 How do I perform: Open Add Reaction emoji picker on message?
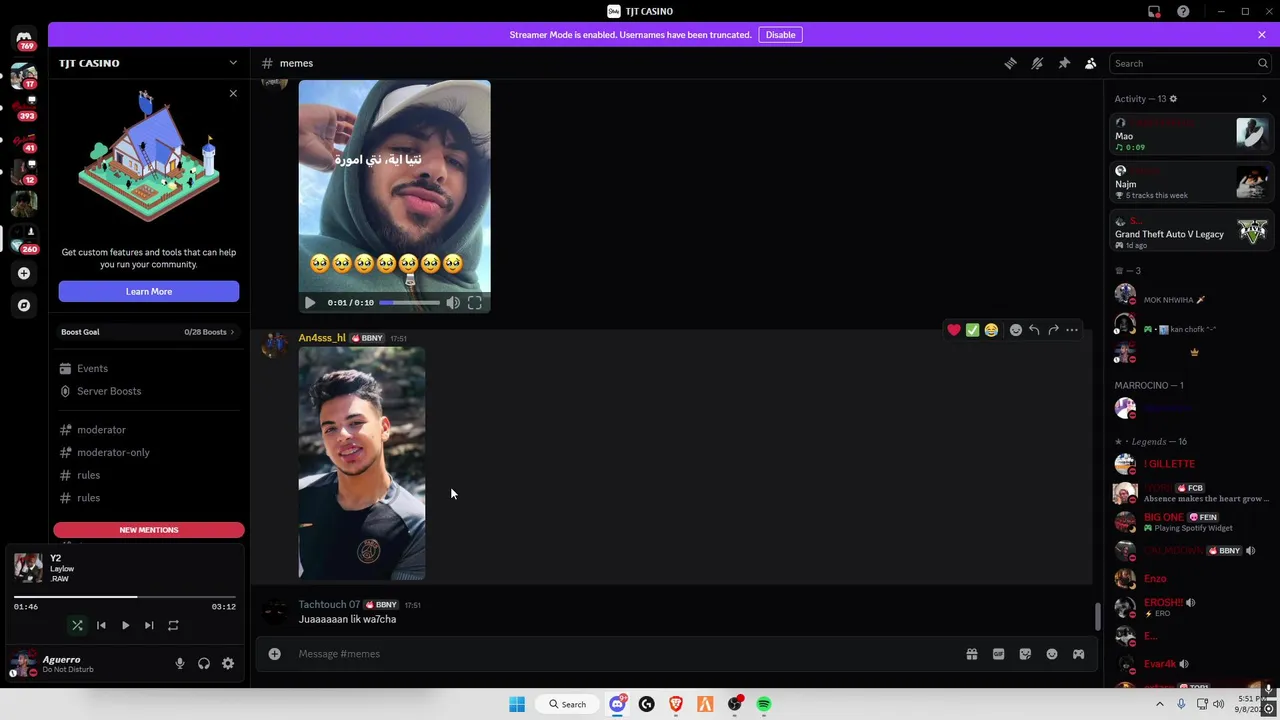coord(1016,330)
